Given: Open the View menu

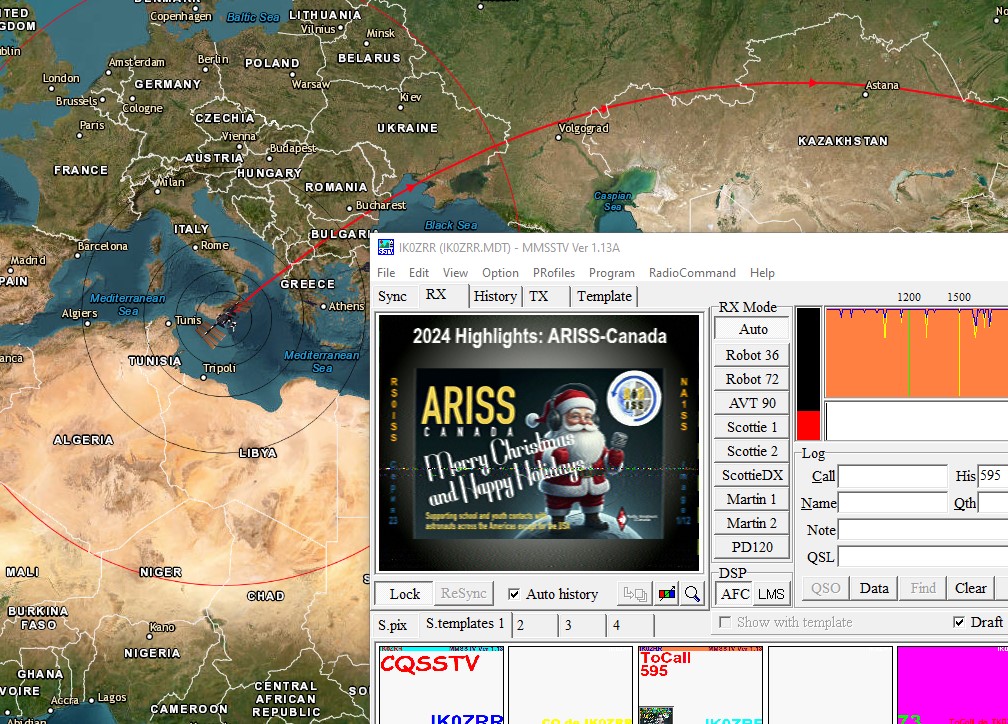Looking at the screenshot, I should point(455,273).
